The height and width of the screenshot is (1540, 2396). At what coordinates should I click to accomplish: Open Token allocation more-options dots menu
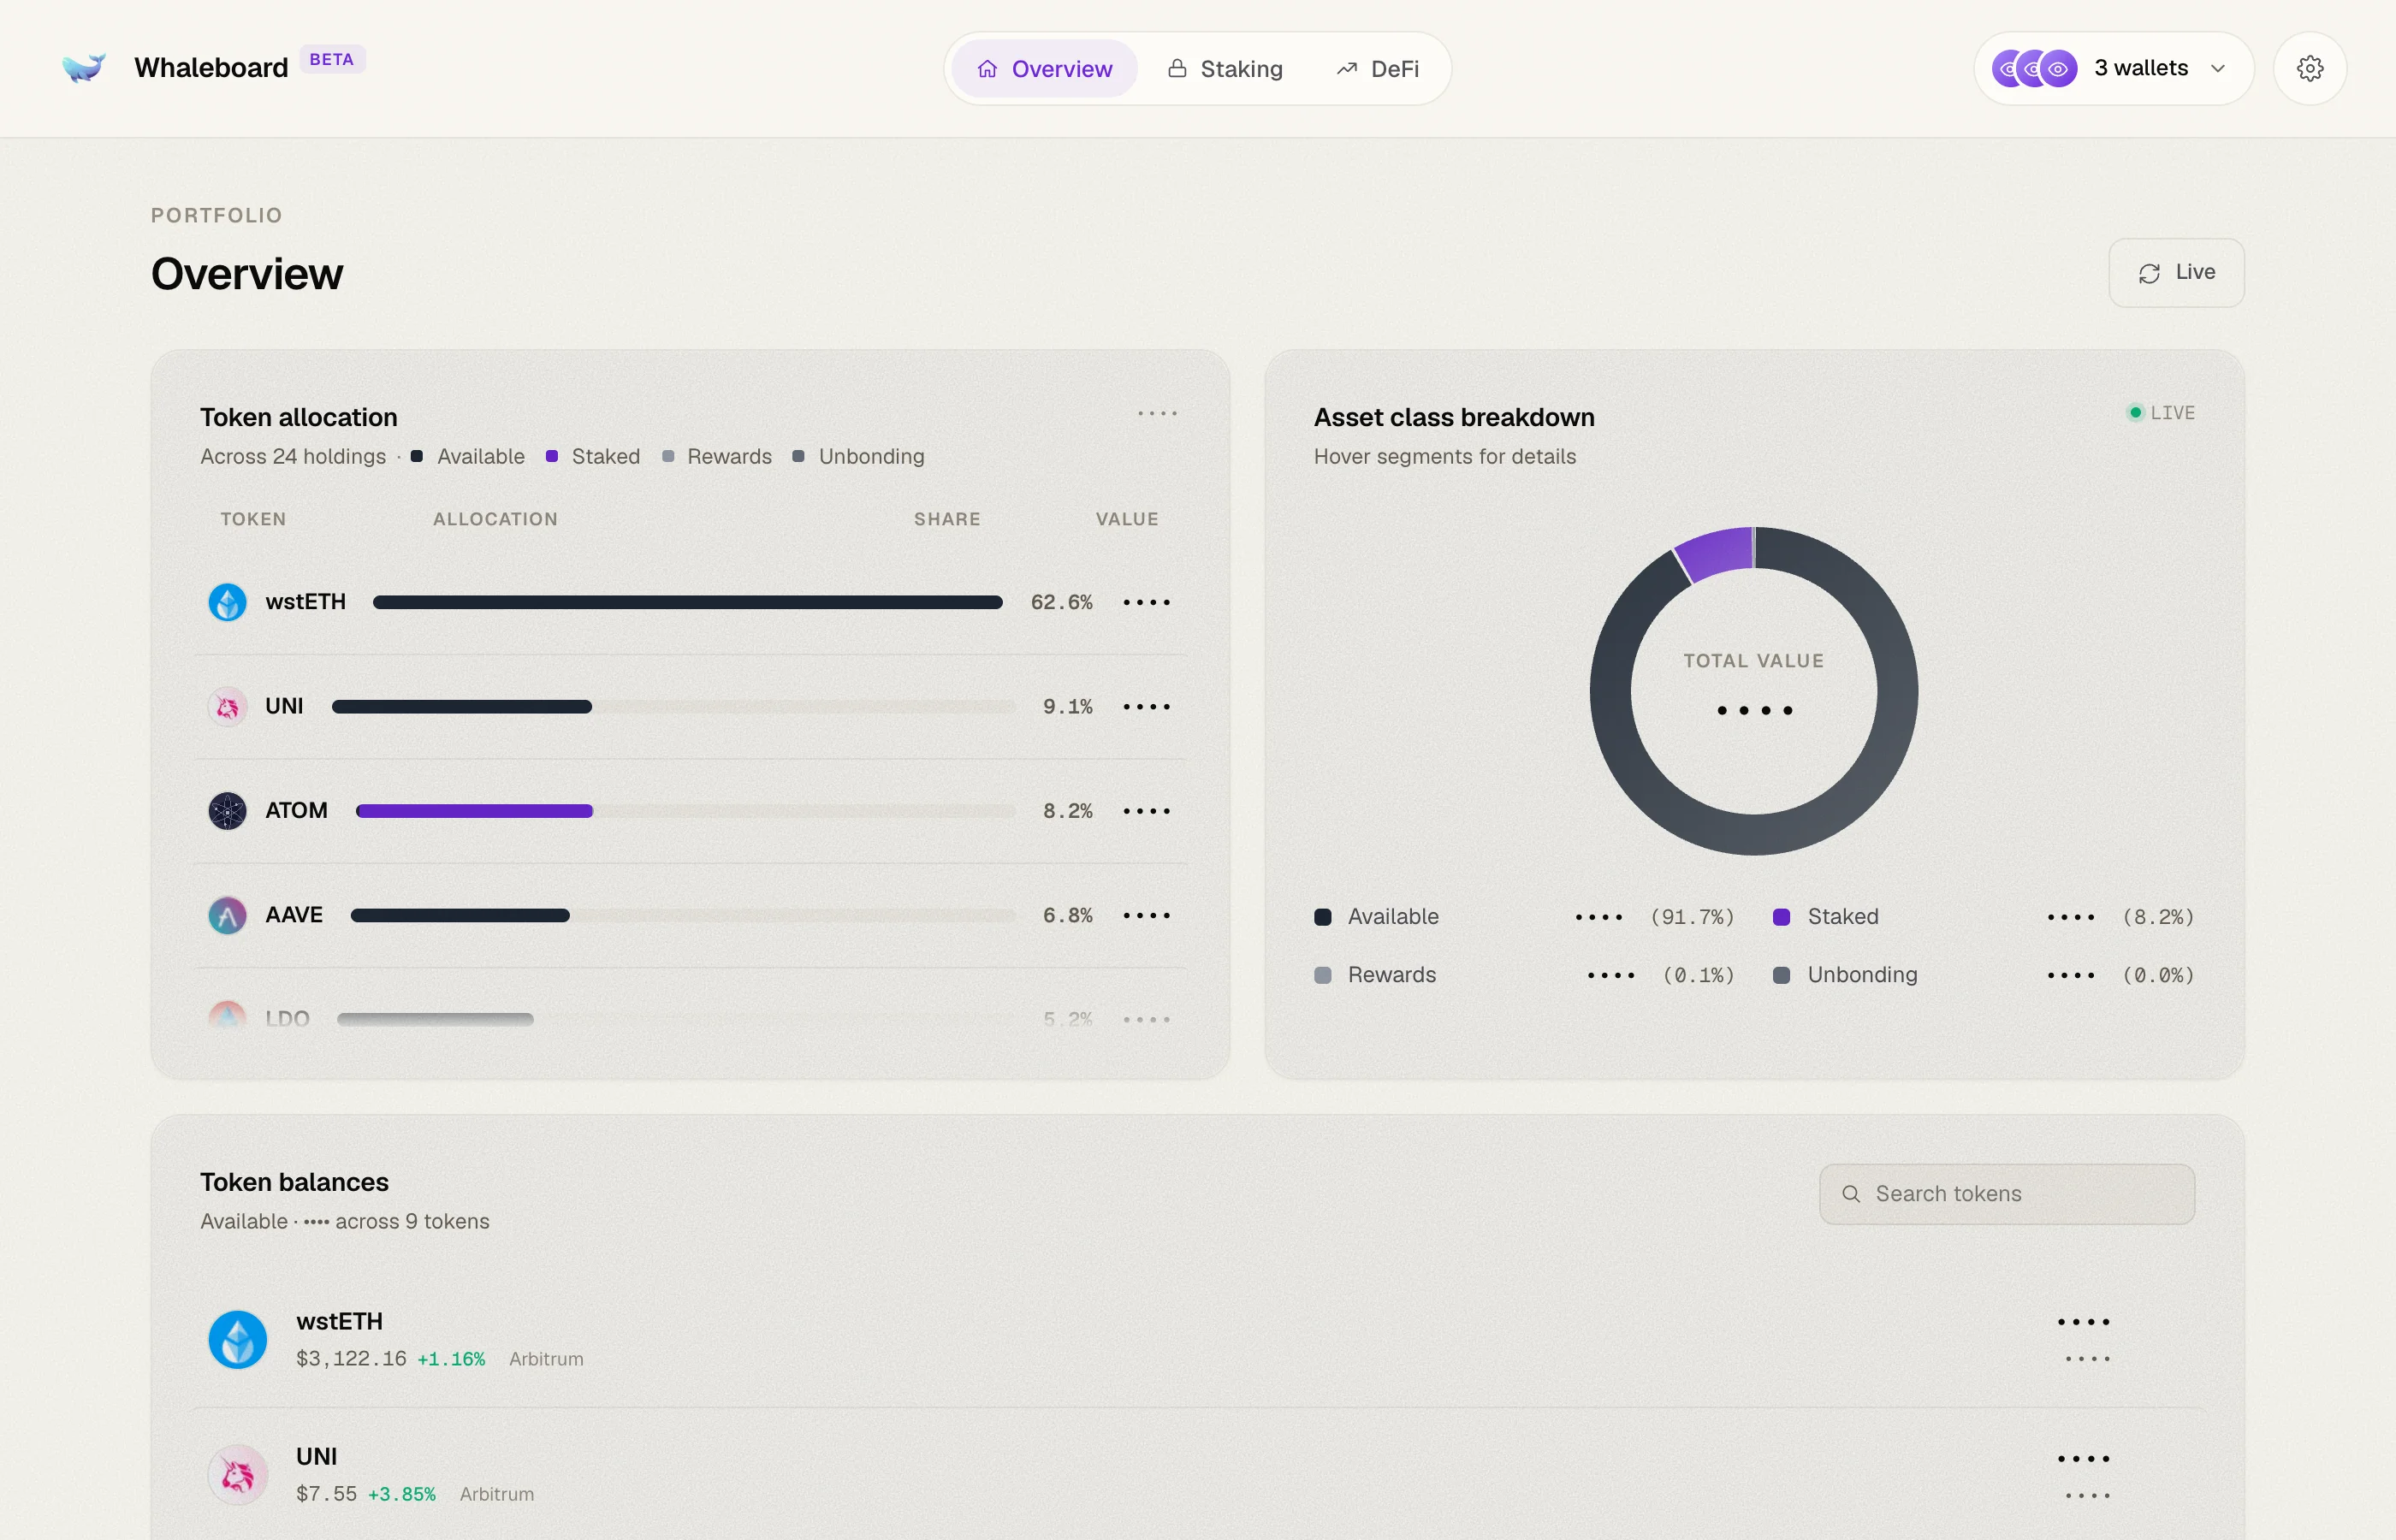coord(1157,413)
